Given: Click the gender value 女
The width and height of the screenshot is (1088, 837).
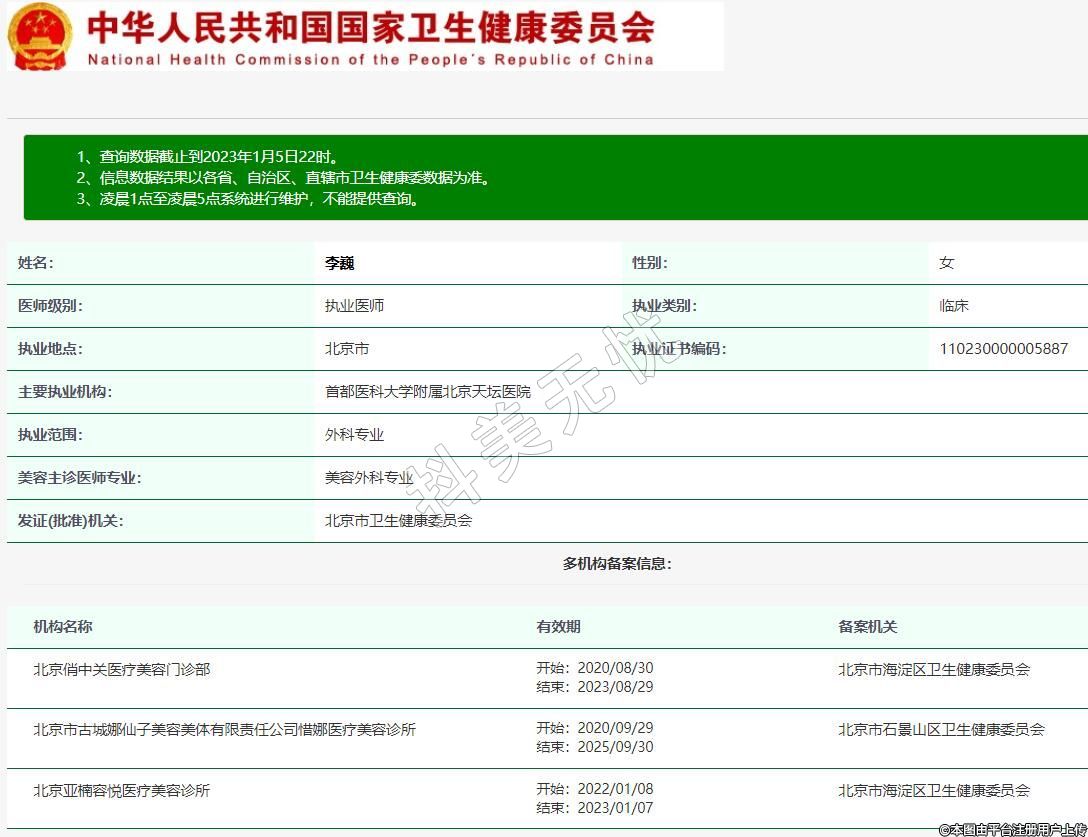Looking at the screenshot, I should [947, 263].
